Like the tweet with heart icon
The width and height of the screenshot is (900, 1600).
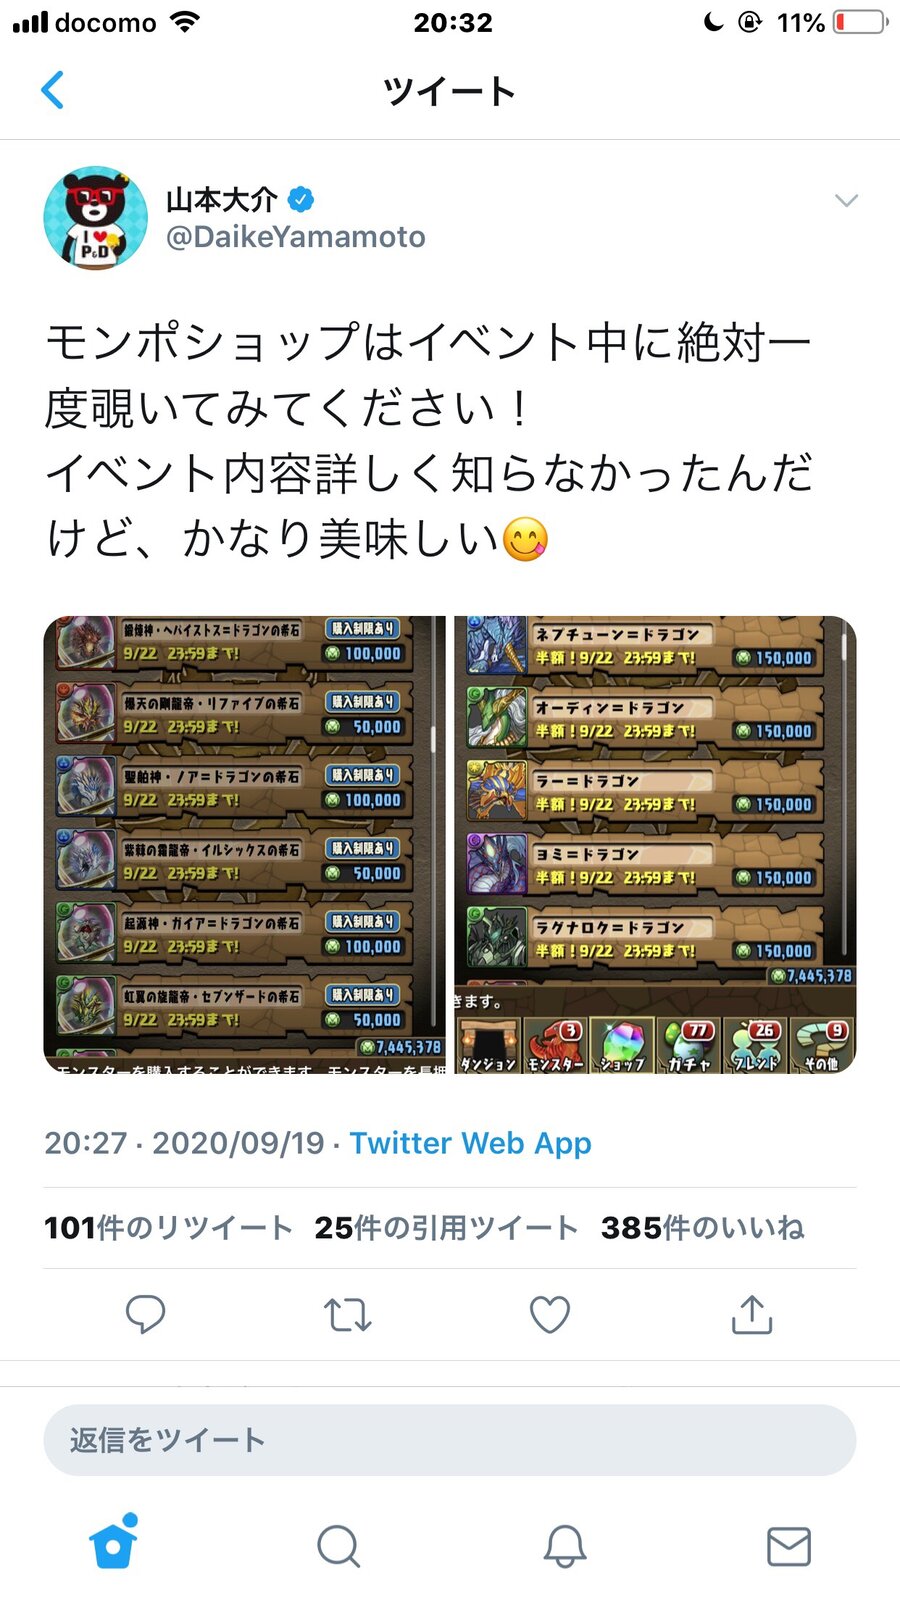pyautogui.click(x=550, y=1315)
